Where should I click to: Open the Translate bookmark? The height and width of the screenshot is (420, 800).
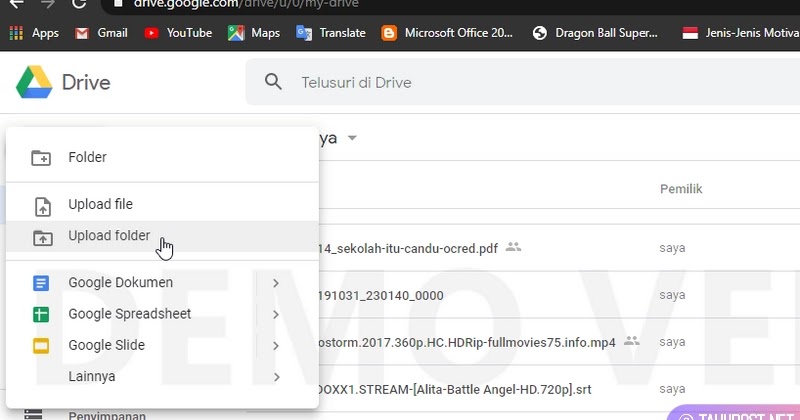[x=331, y=33]
